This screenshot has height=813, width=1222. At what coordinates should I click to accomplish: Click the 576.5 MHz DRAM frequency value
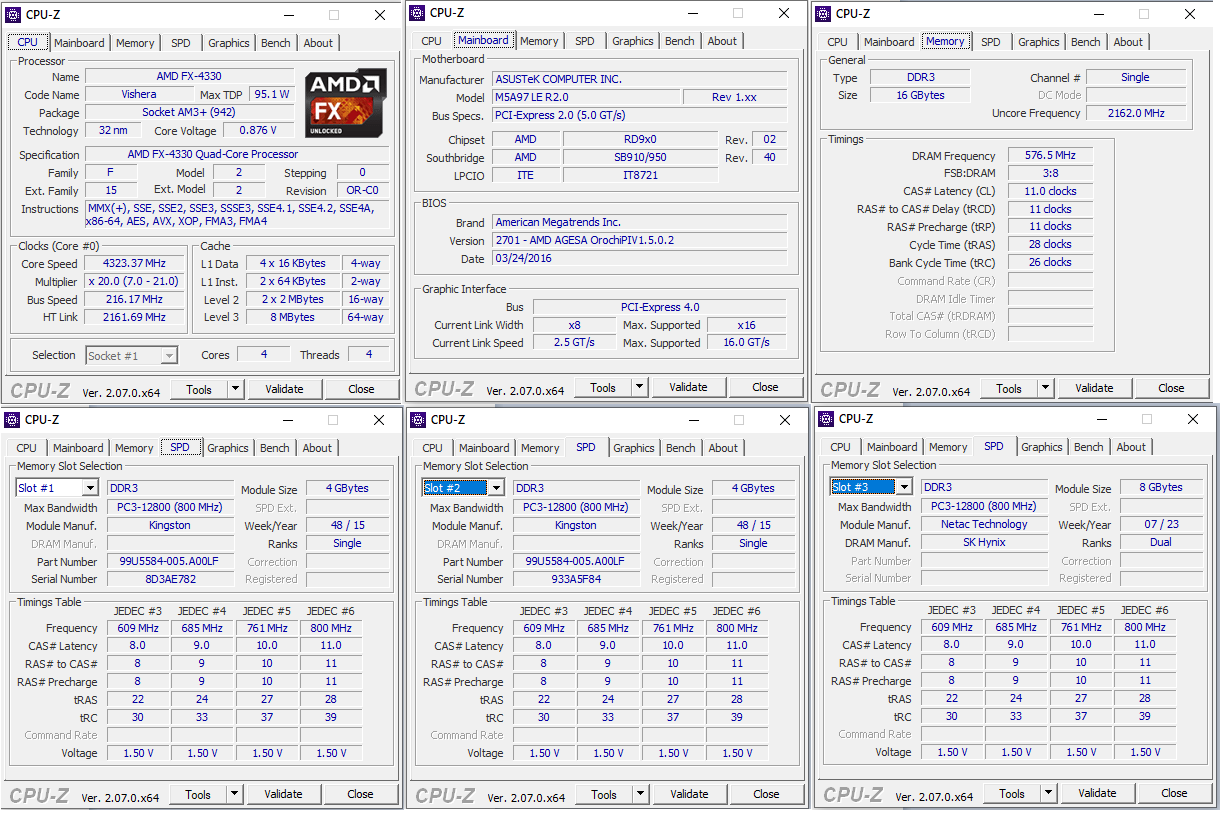(1050, 157)
